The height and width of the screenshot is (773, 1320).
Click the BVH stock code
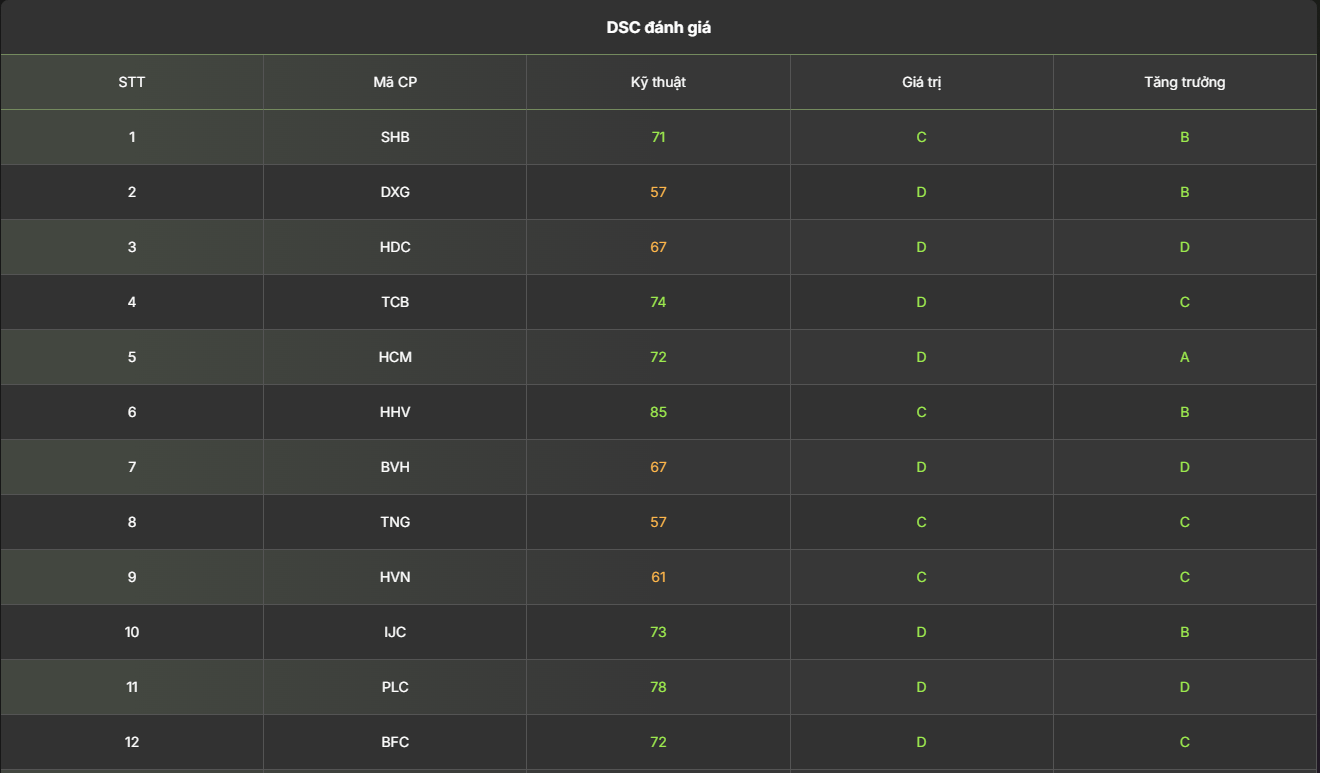pos(395,467)
